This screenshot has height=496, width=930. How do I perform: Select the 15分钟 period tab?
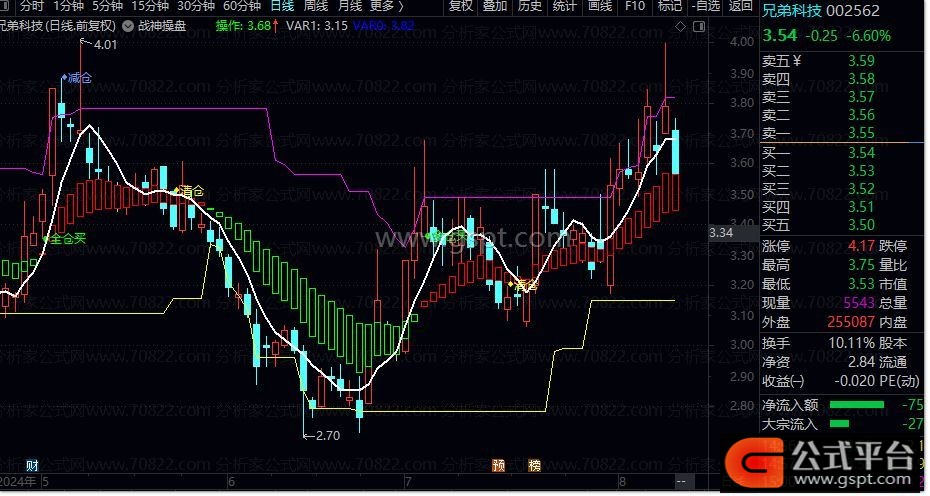[150, 7]
